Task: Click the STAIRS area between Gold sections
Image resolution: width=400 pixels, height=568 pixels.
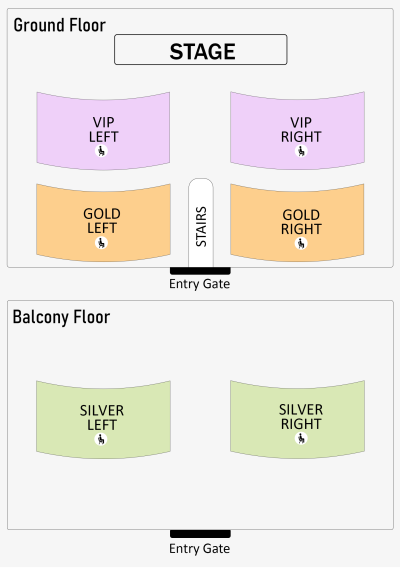Action: [x=201, y=223]
